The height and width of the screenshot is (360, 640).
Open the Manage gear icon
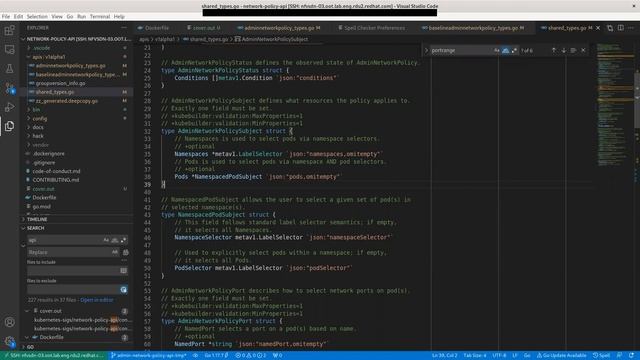tap(9, 341)
